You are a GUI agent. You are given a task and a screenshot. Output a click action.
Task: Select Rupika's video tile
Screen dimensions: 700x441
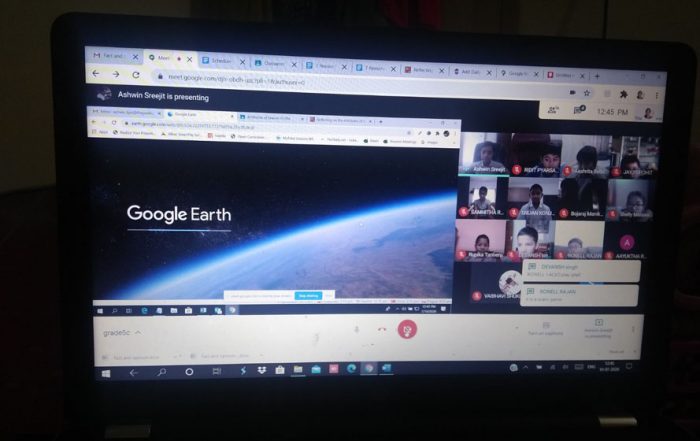481,240
